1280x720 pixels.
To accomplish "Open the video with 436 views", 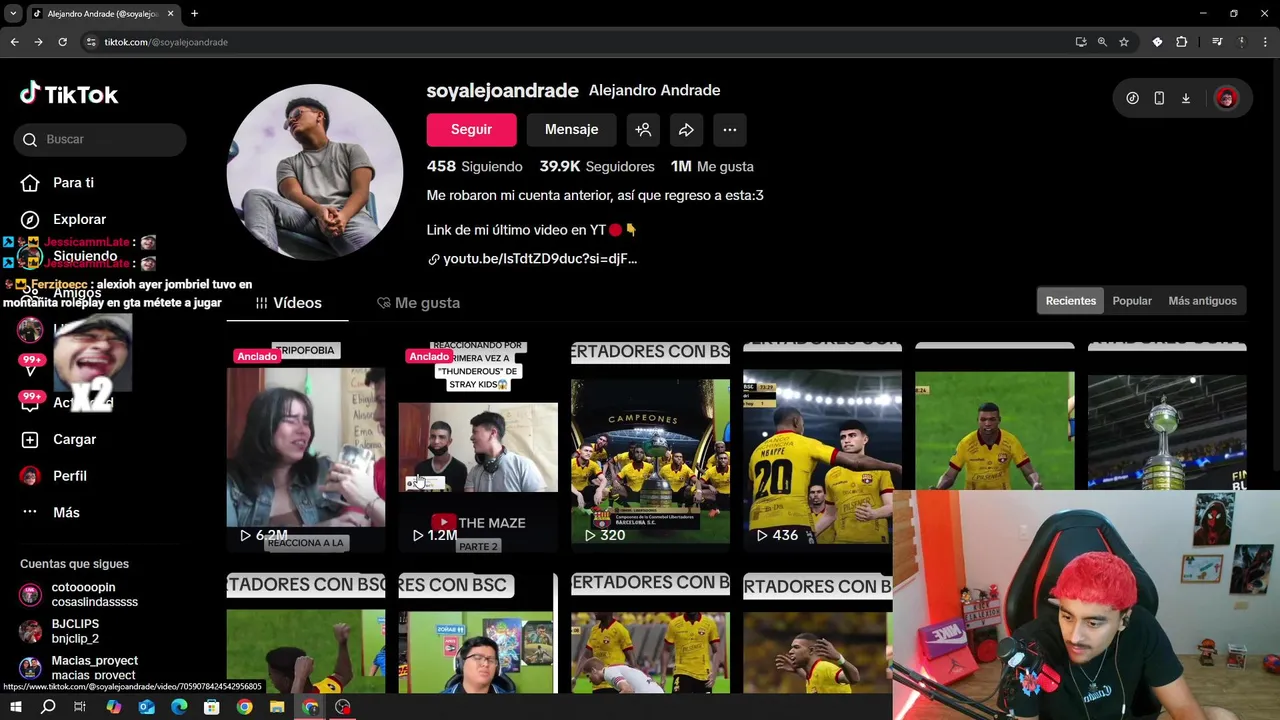I will pyautogui.click(x=822, y=446).
